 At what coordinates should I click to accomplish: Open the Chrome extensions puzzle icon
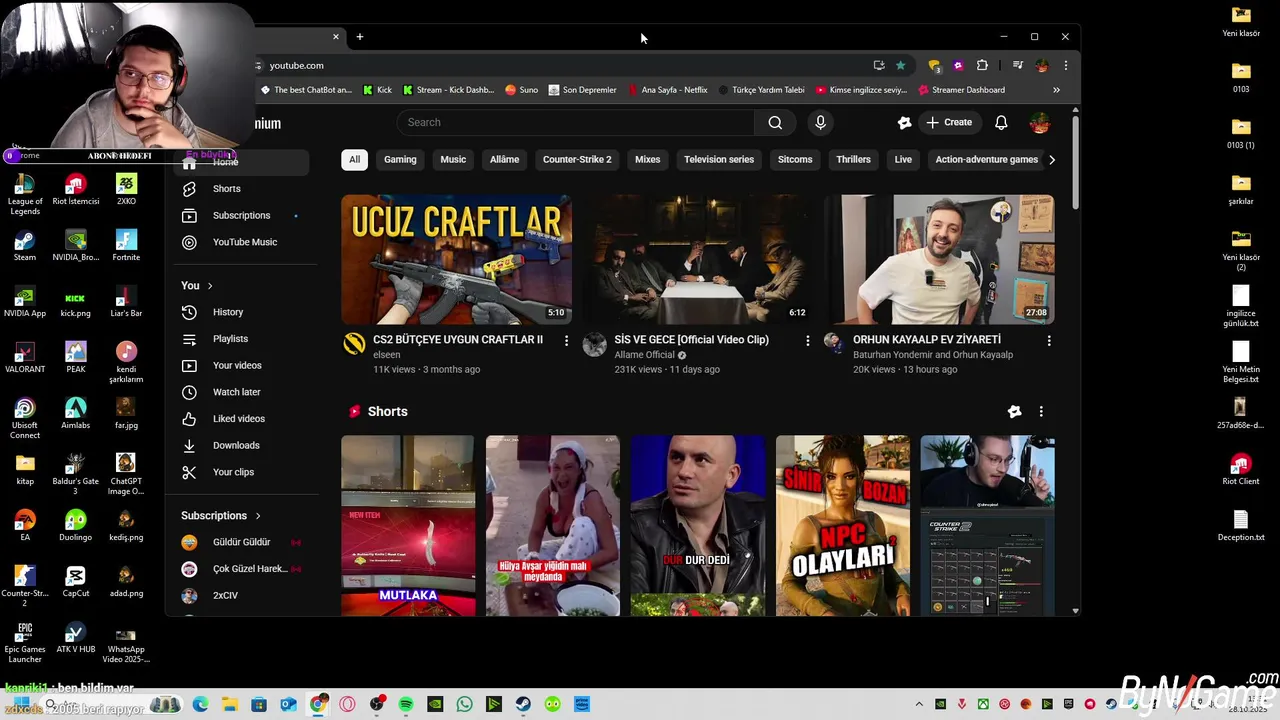point(982,65)
